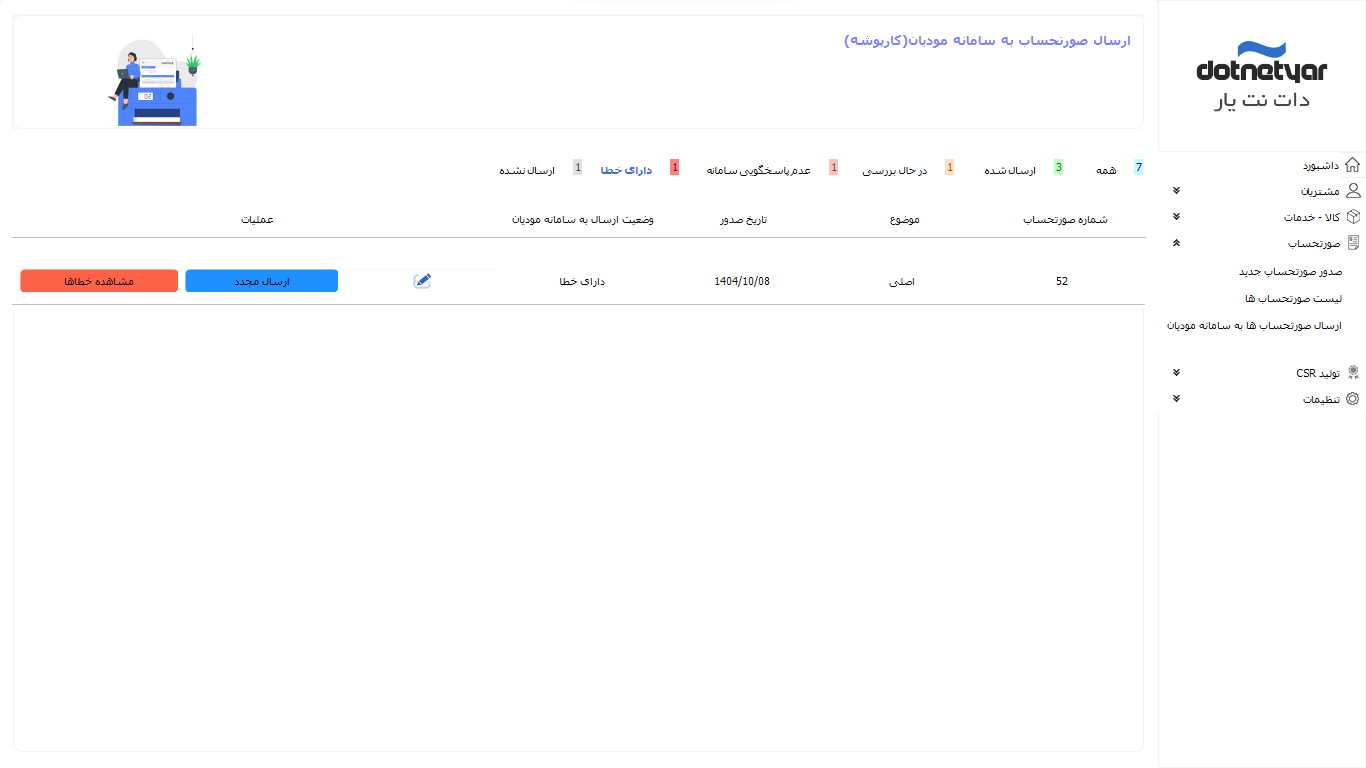Click the home icon next to داشبورد
The height and width of the screenshot is (768, 1366).
click(x=1352, y=165)
